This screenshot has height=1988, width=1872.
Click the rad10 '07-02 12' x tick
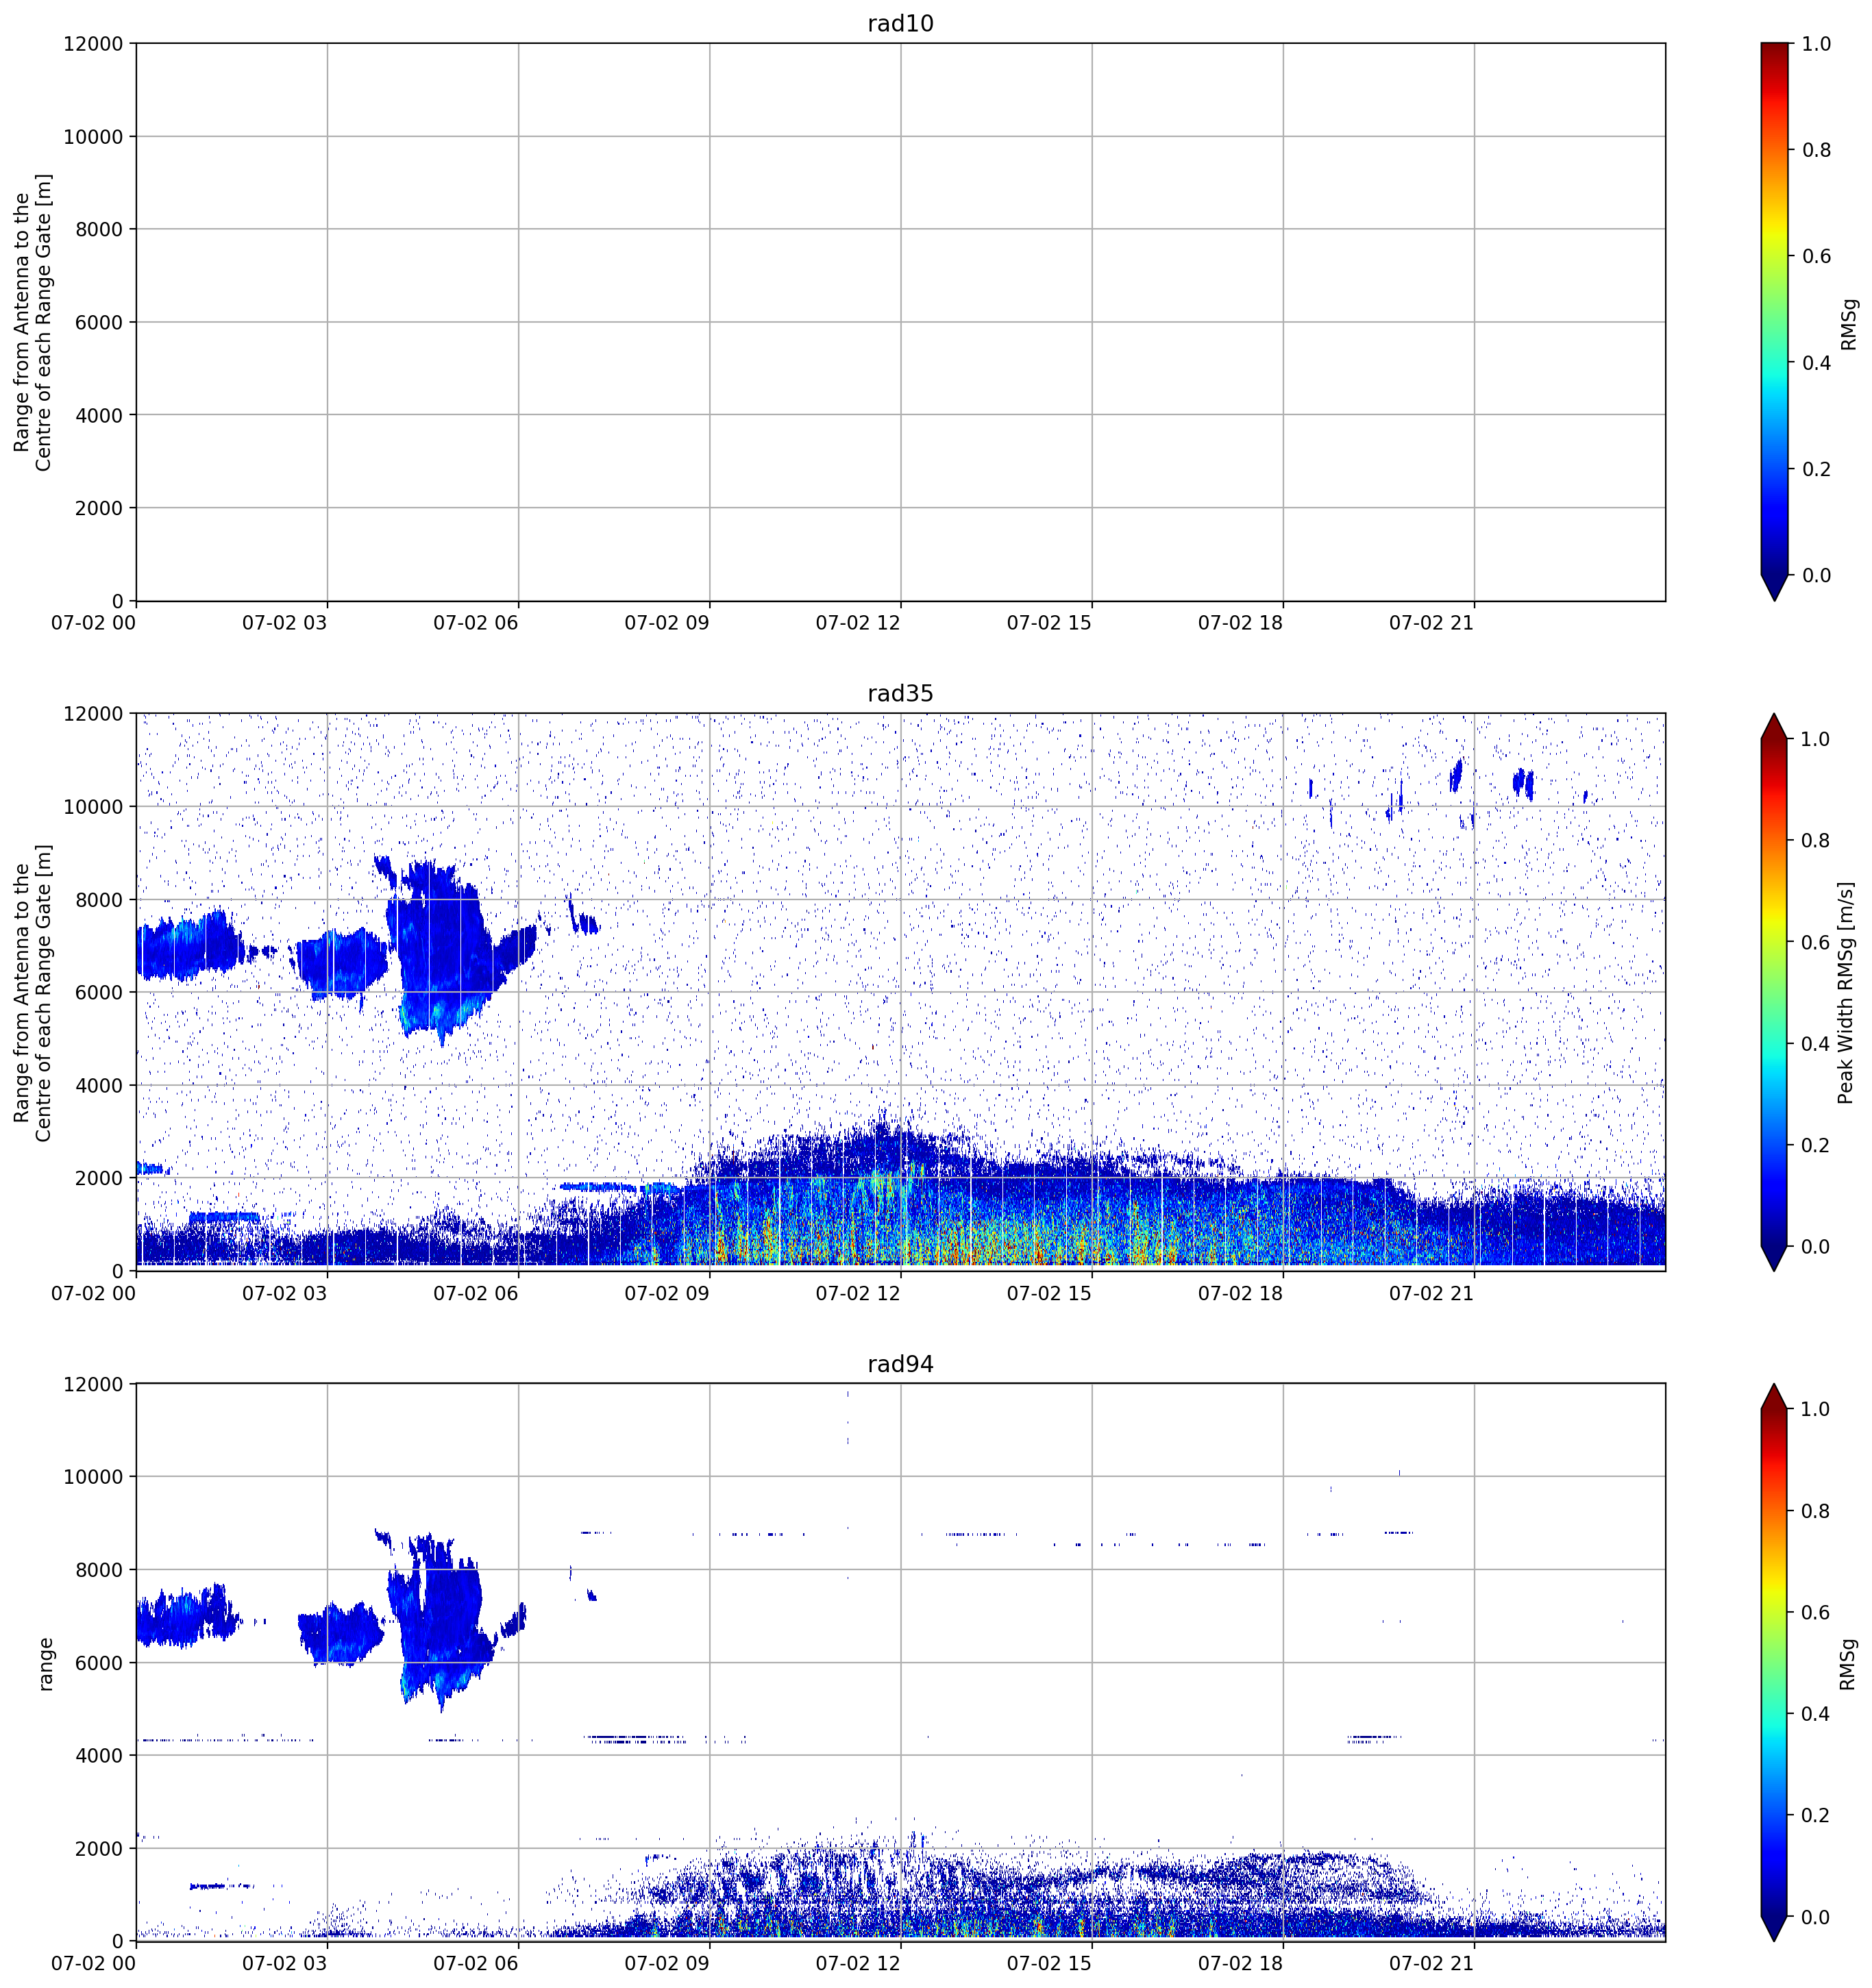coord(858,623)
